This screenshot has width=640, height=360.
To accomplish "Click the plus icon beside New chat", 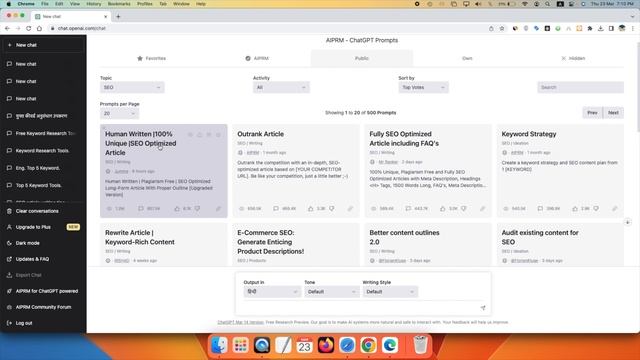I will [9, 45].
